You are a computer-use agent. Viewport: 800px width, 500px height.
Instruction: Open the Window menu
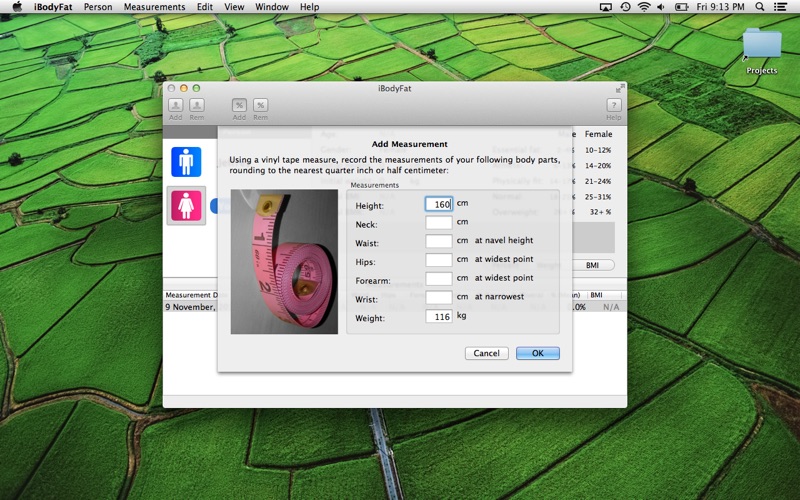point(272,7)
